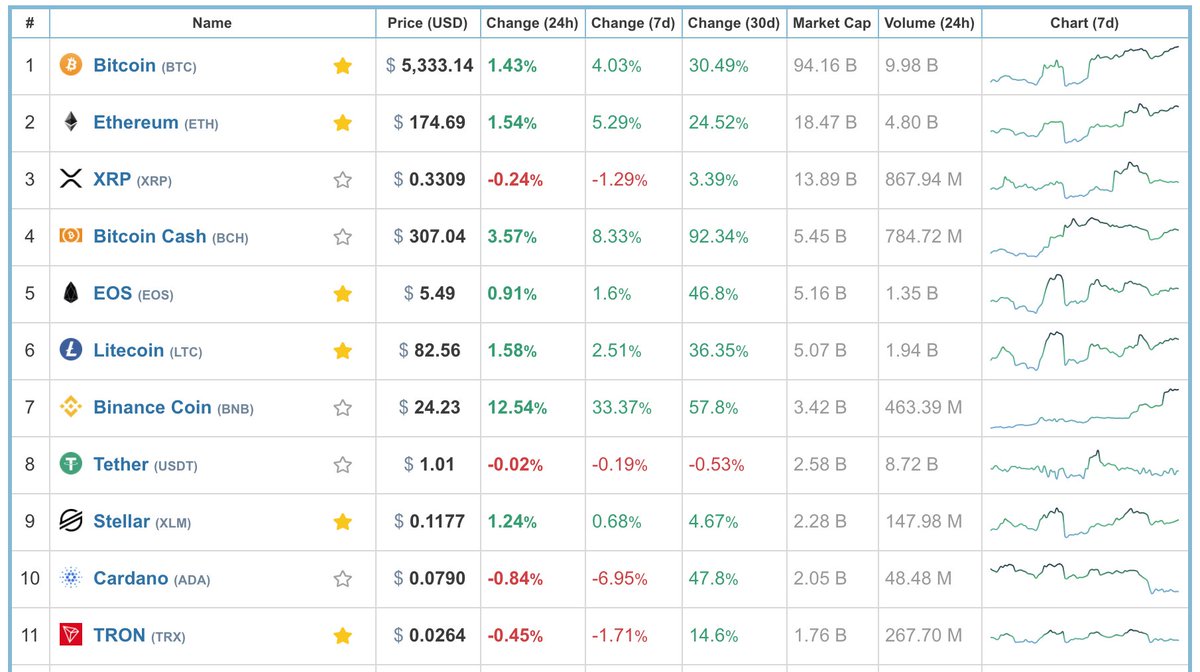Image resolution: width=1200 pixels, height=672 pixels.
Task: Click the Chart (7d) column header
Action: [x=1085, y=23]
